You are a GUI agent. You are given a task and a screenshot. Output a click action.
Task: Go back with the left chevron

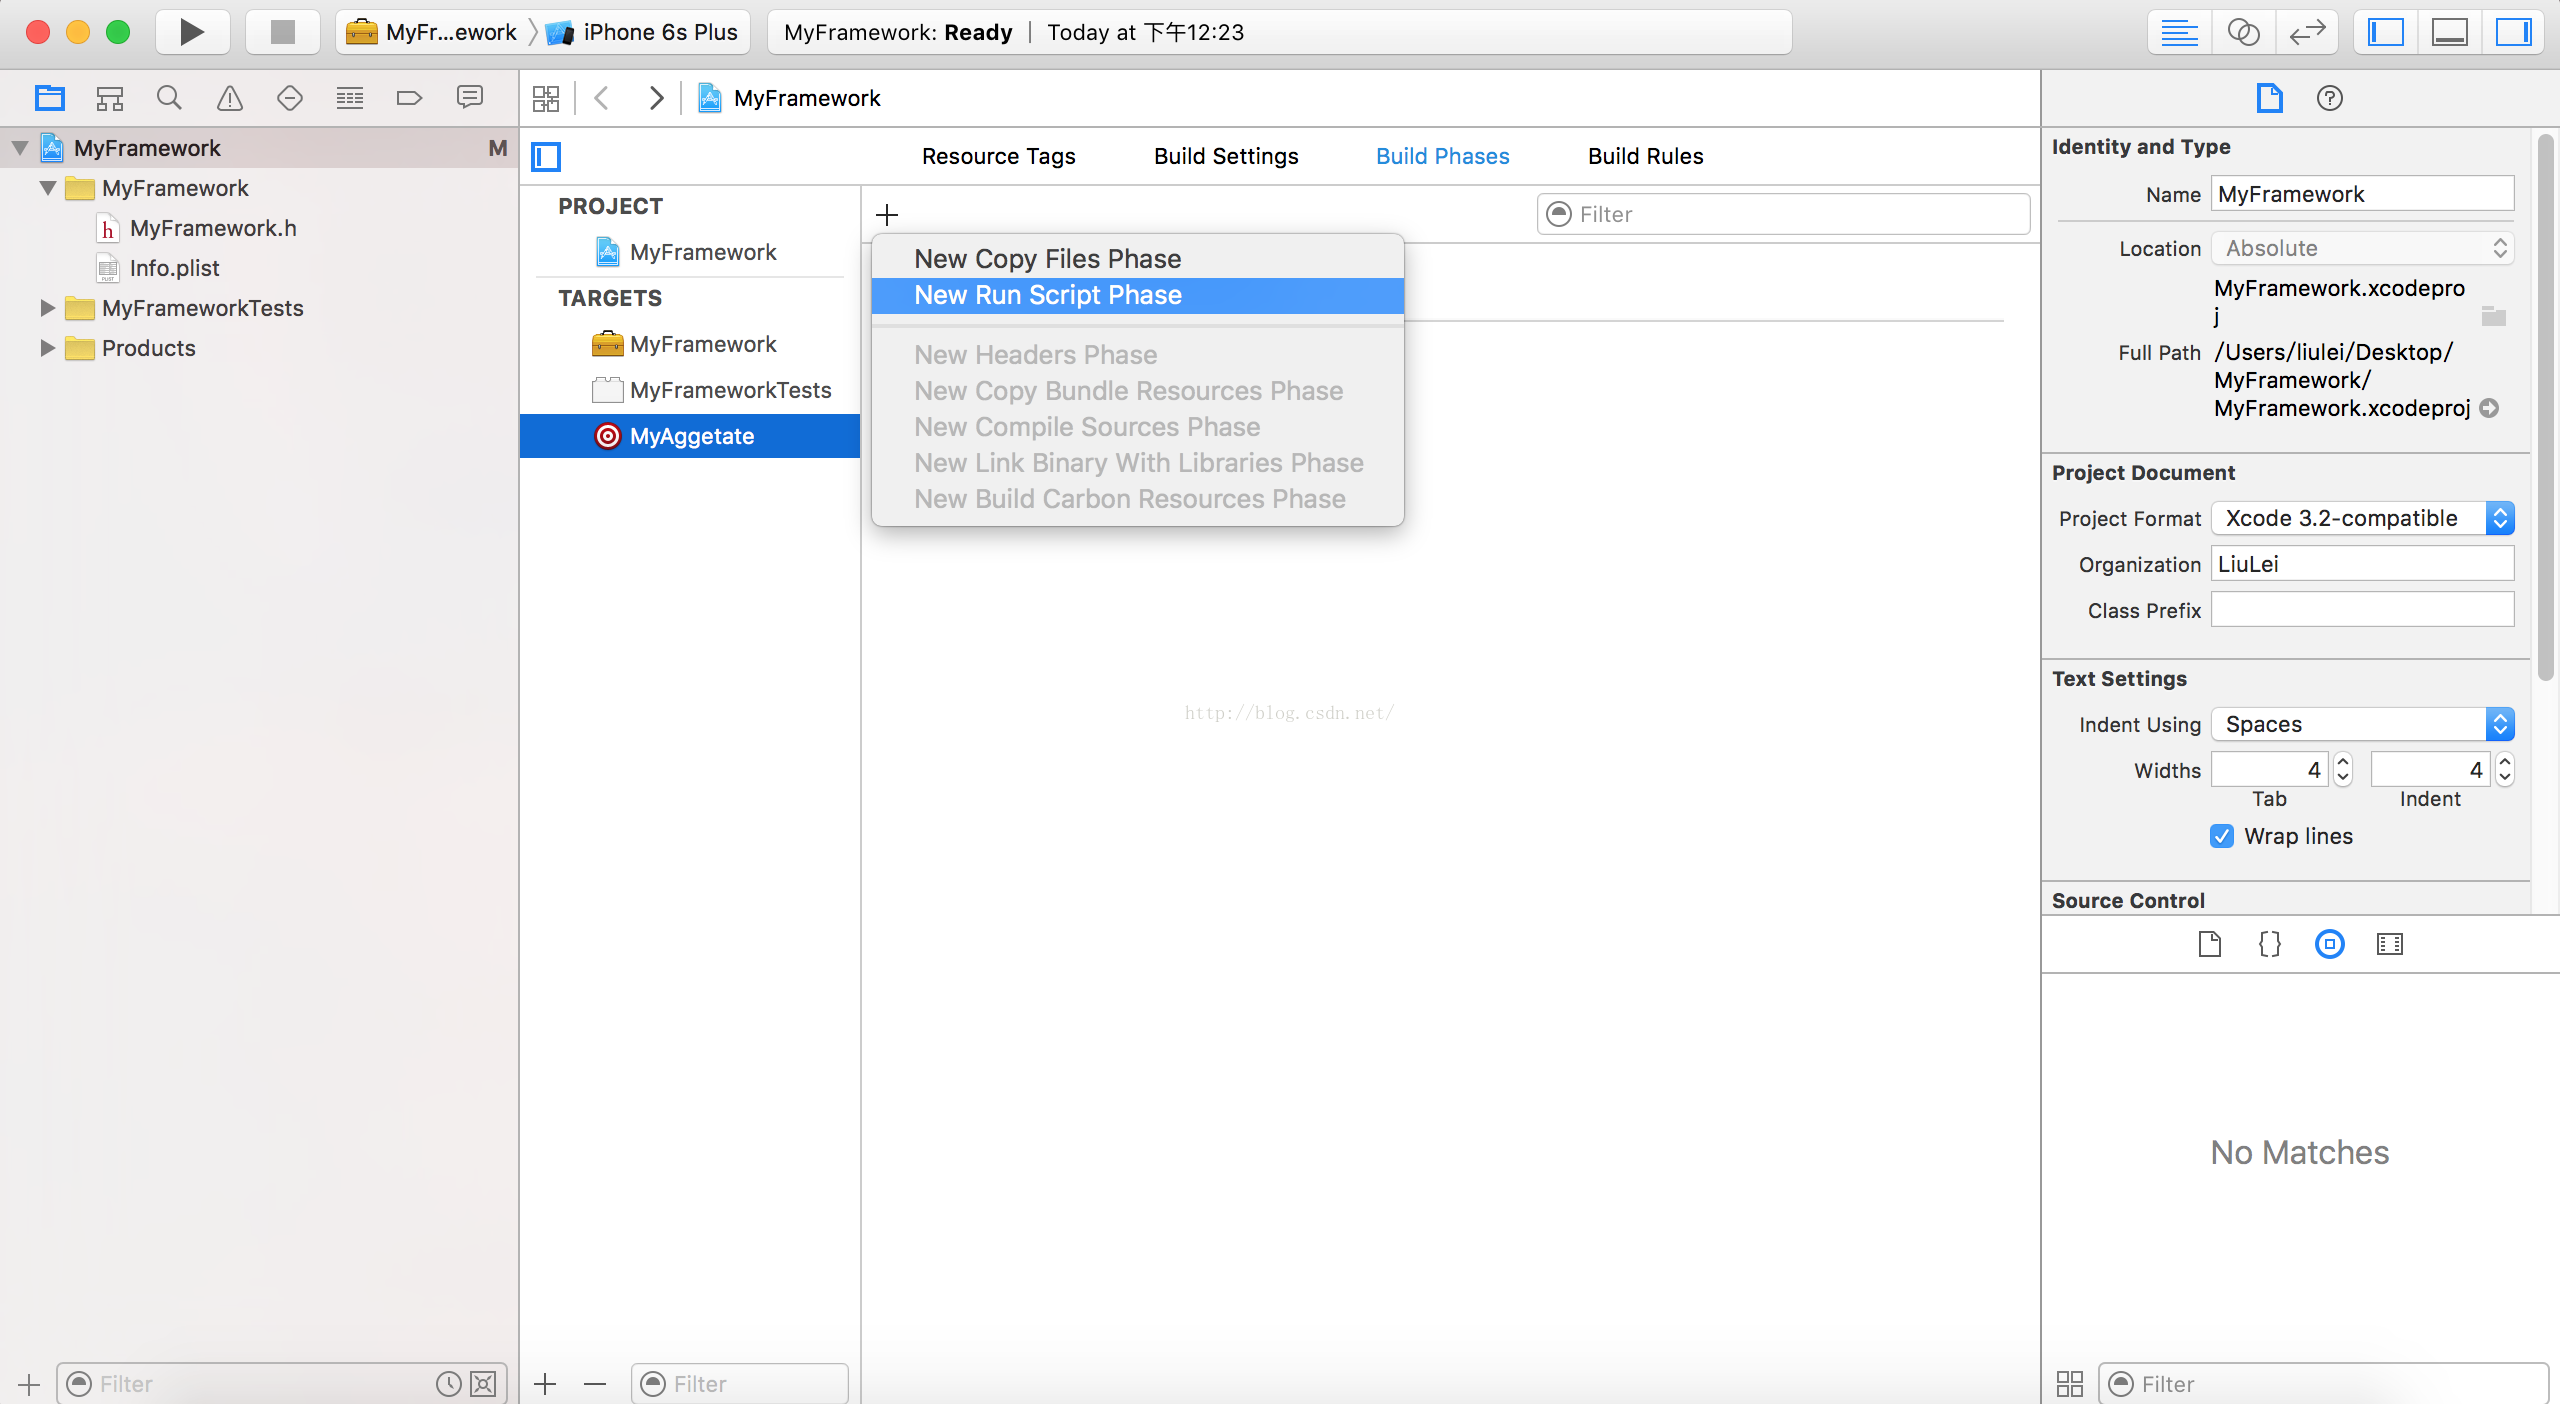click(x=602, y=98)
